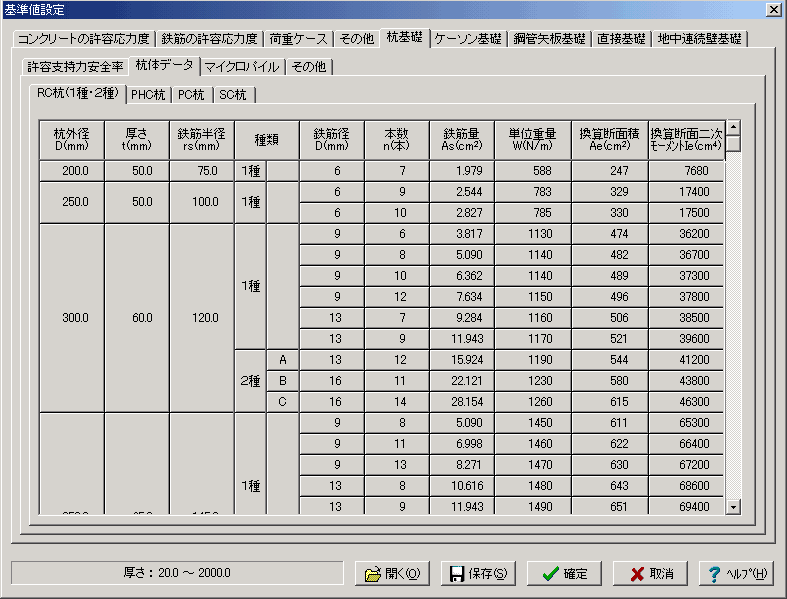Click the 保存 (Save) floppy disk button

478,574
